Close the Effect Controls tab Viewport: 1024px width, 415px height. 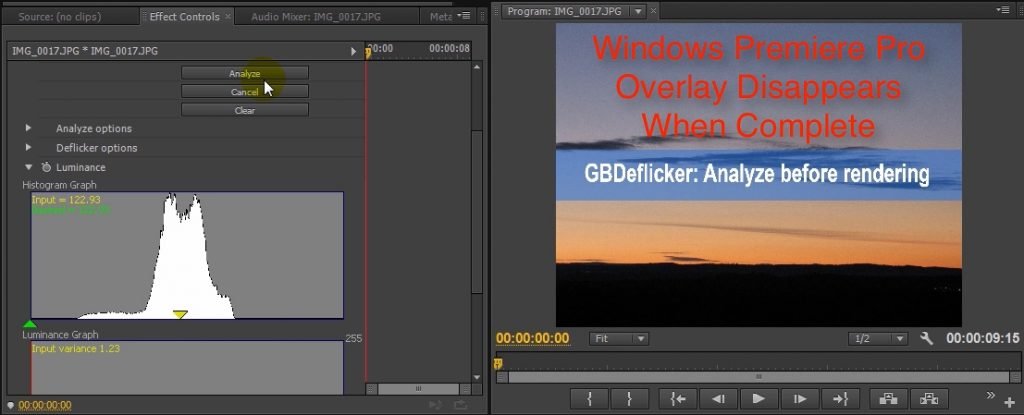[x=228, y=16]
